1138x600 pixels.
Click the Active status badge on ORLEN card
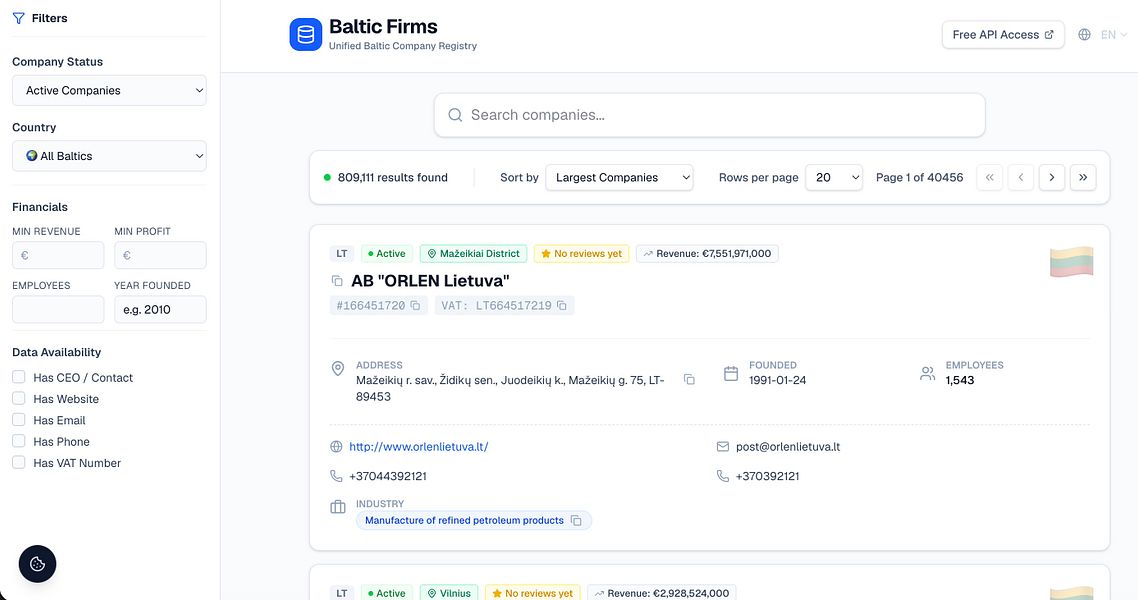pos(387,253)
